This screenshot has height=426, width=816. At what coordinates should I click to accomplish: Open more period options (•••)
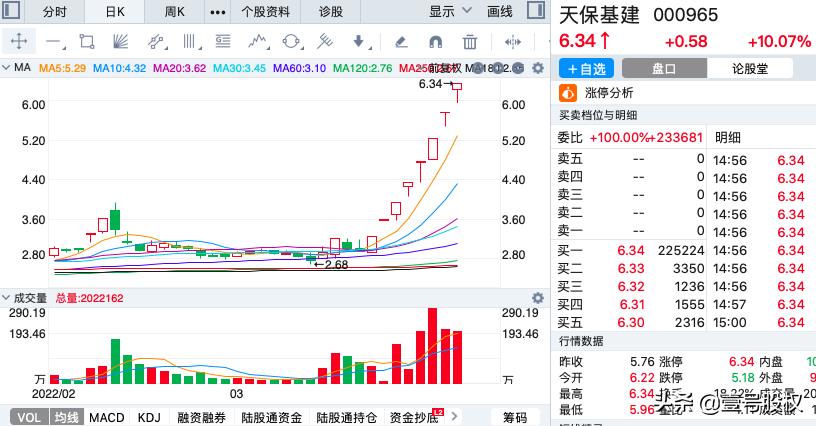tap(218, 11)
